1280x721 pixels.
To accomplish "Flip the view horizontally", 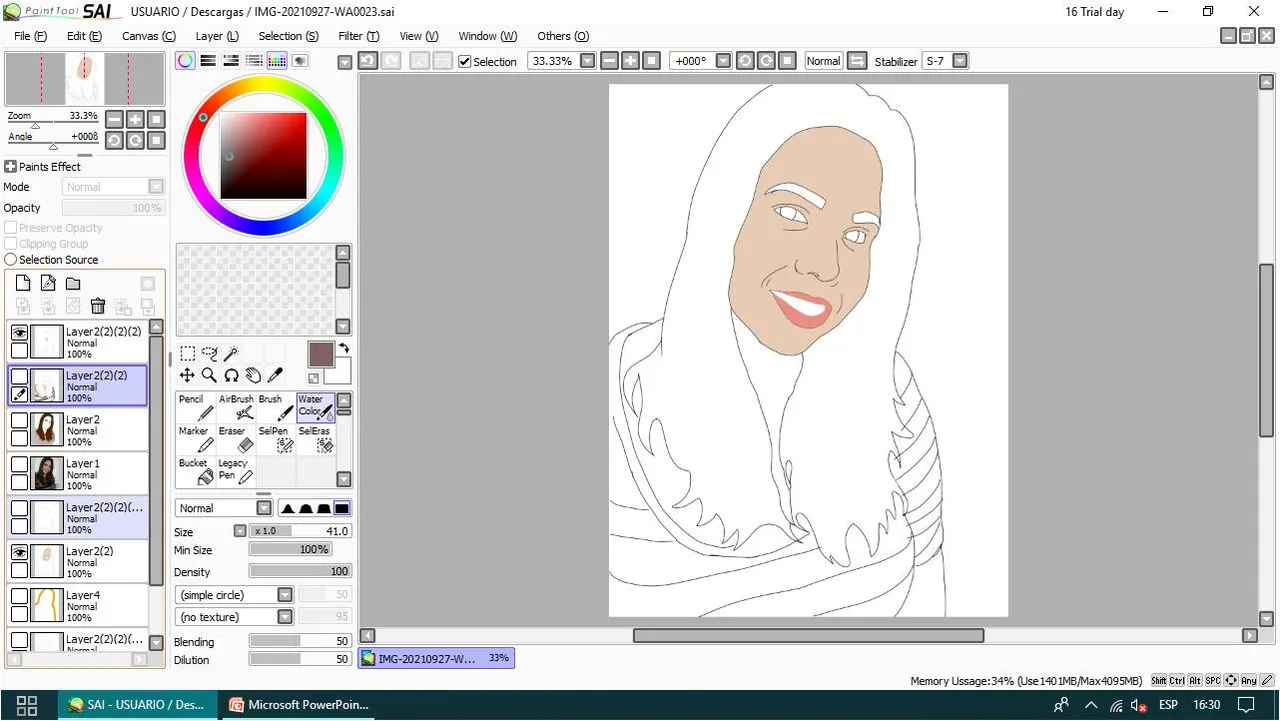I will click(x=857, y=61).
